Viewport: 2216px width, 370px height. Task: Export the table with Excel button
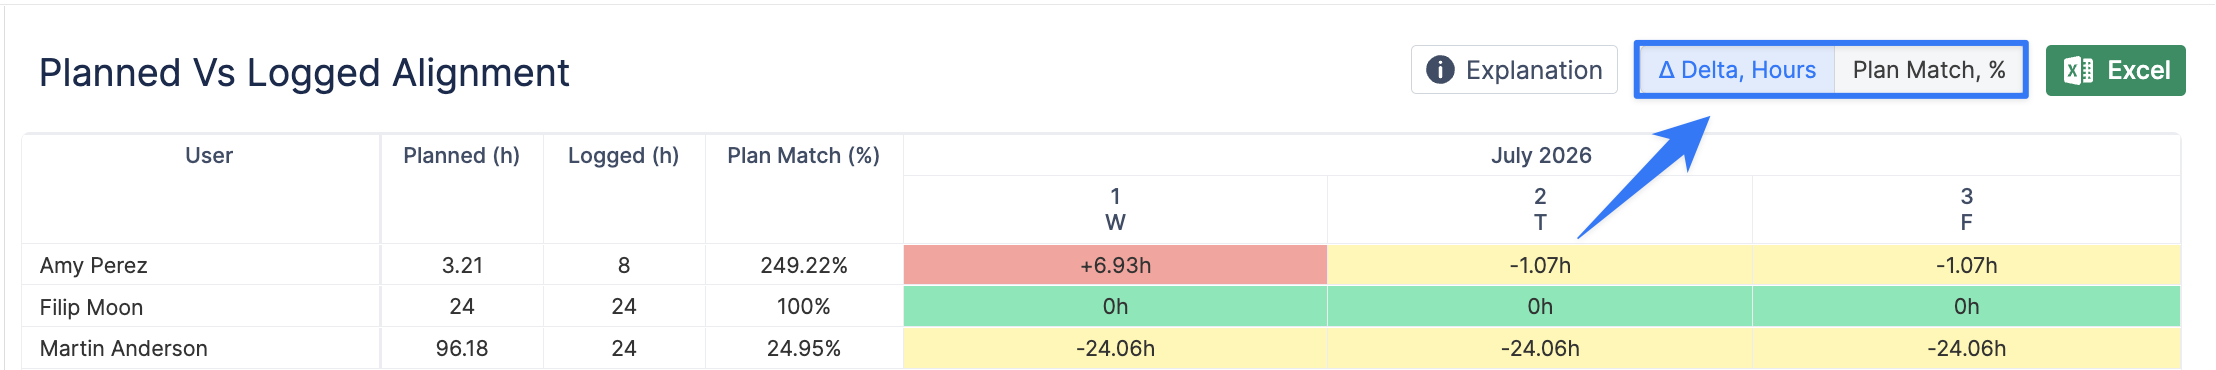pyautogui.click(x=2115, y=70)
